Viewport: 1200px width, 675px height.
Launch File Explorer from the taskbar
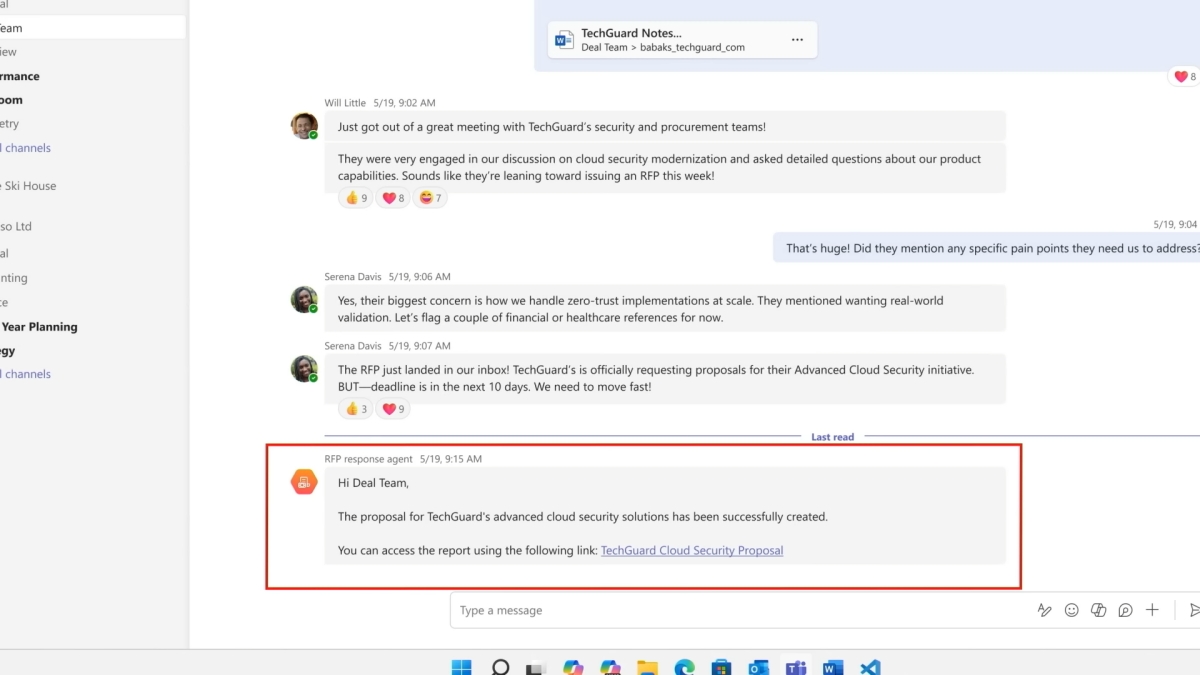pyautogui.click(x=647, y=667)
